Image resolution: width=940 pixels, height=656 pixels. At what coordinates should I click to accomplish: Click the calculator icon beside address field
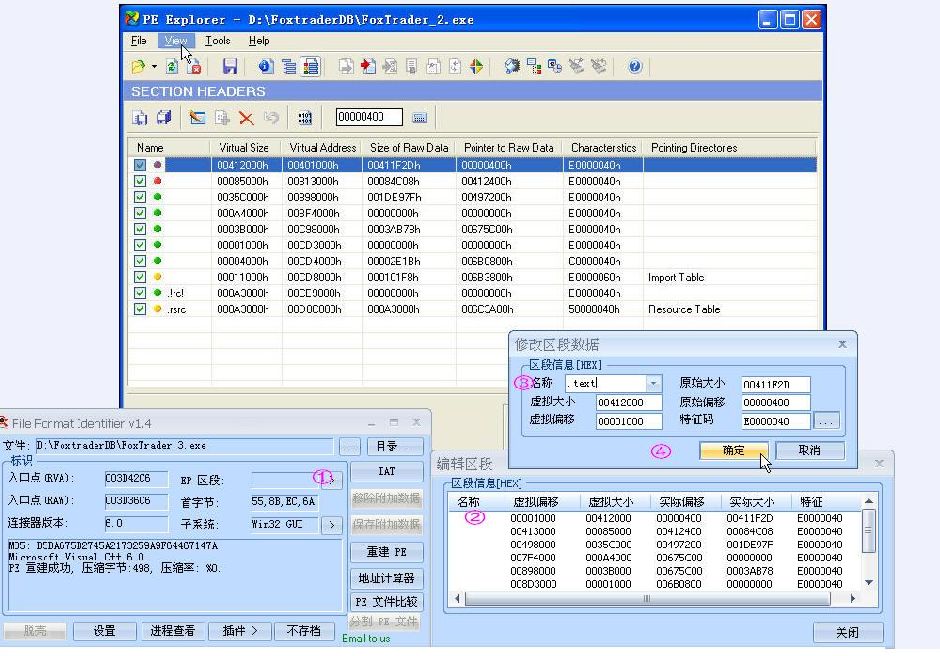click(420, 118)
